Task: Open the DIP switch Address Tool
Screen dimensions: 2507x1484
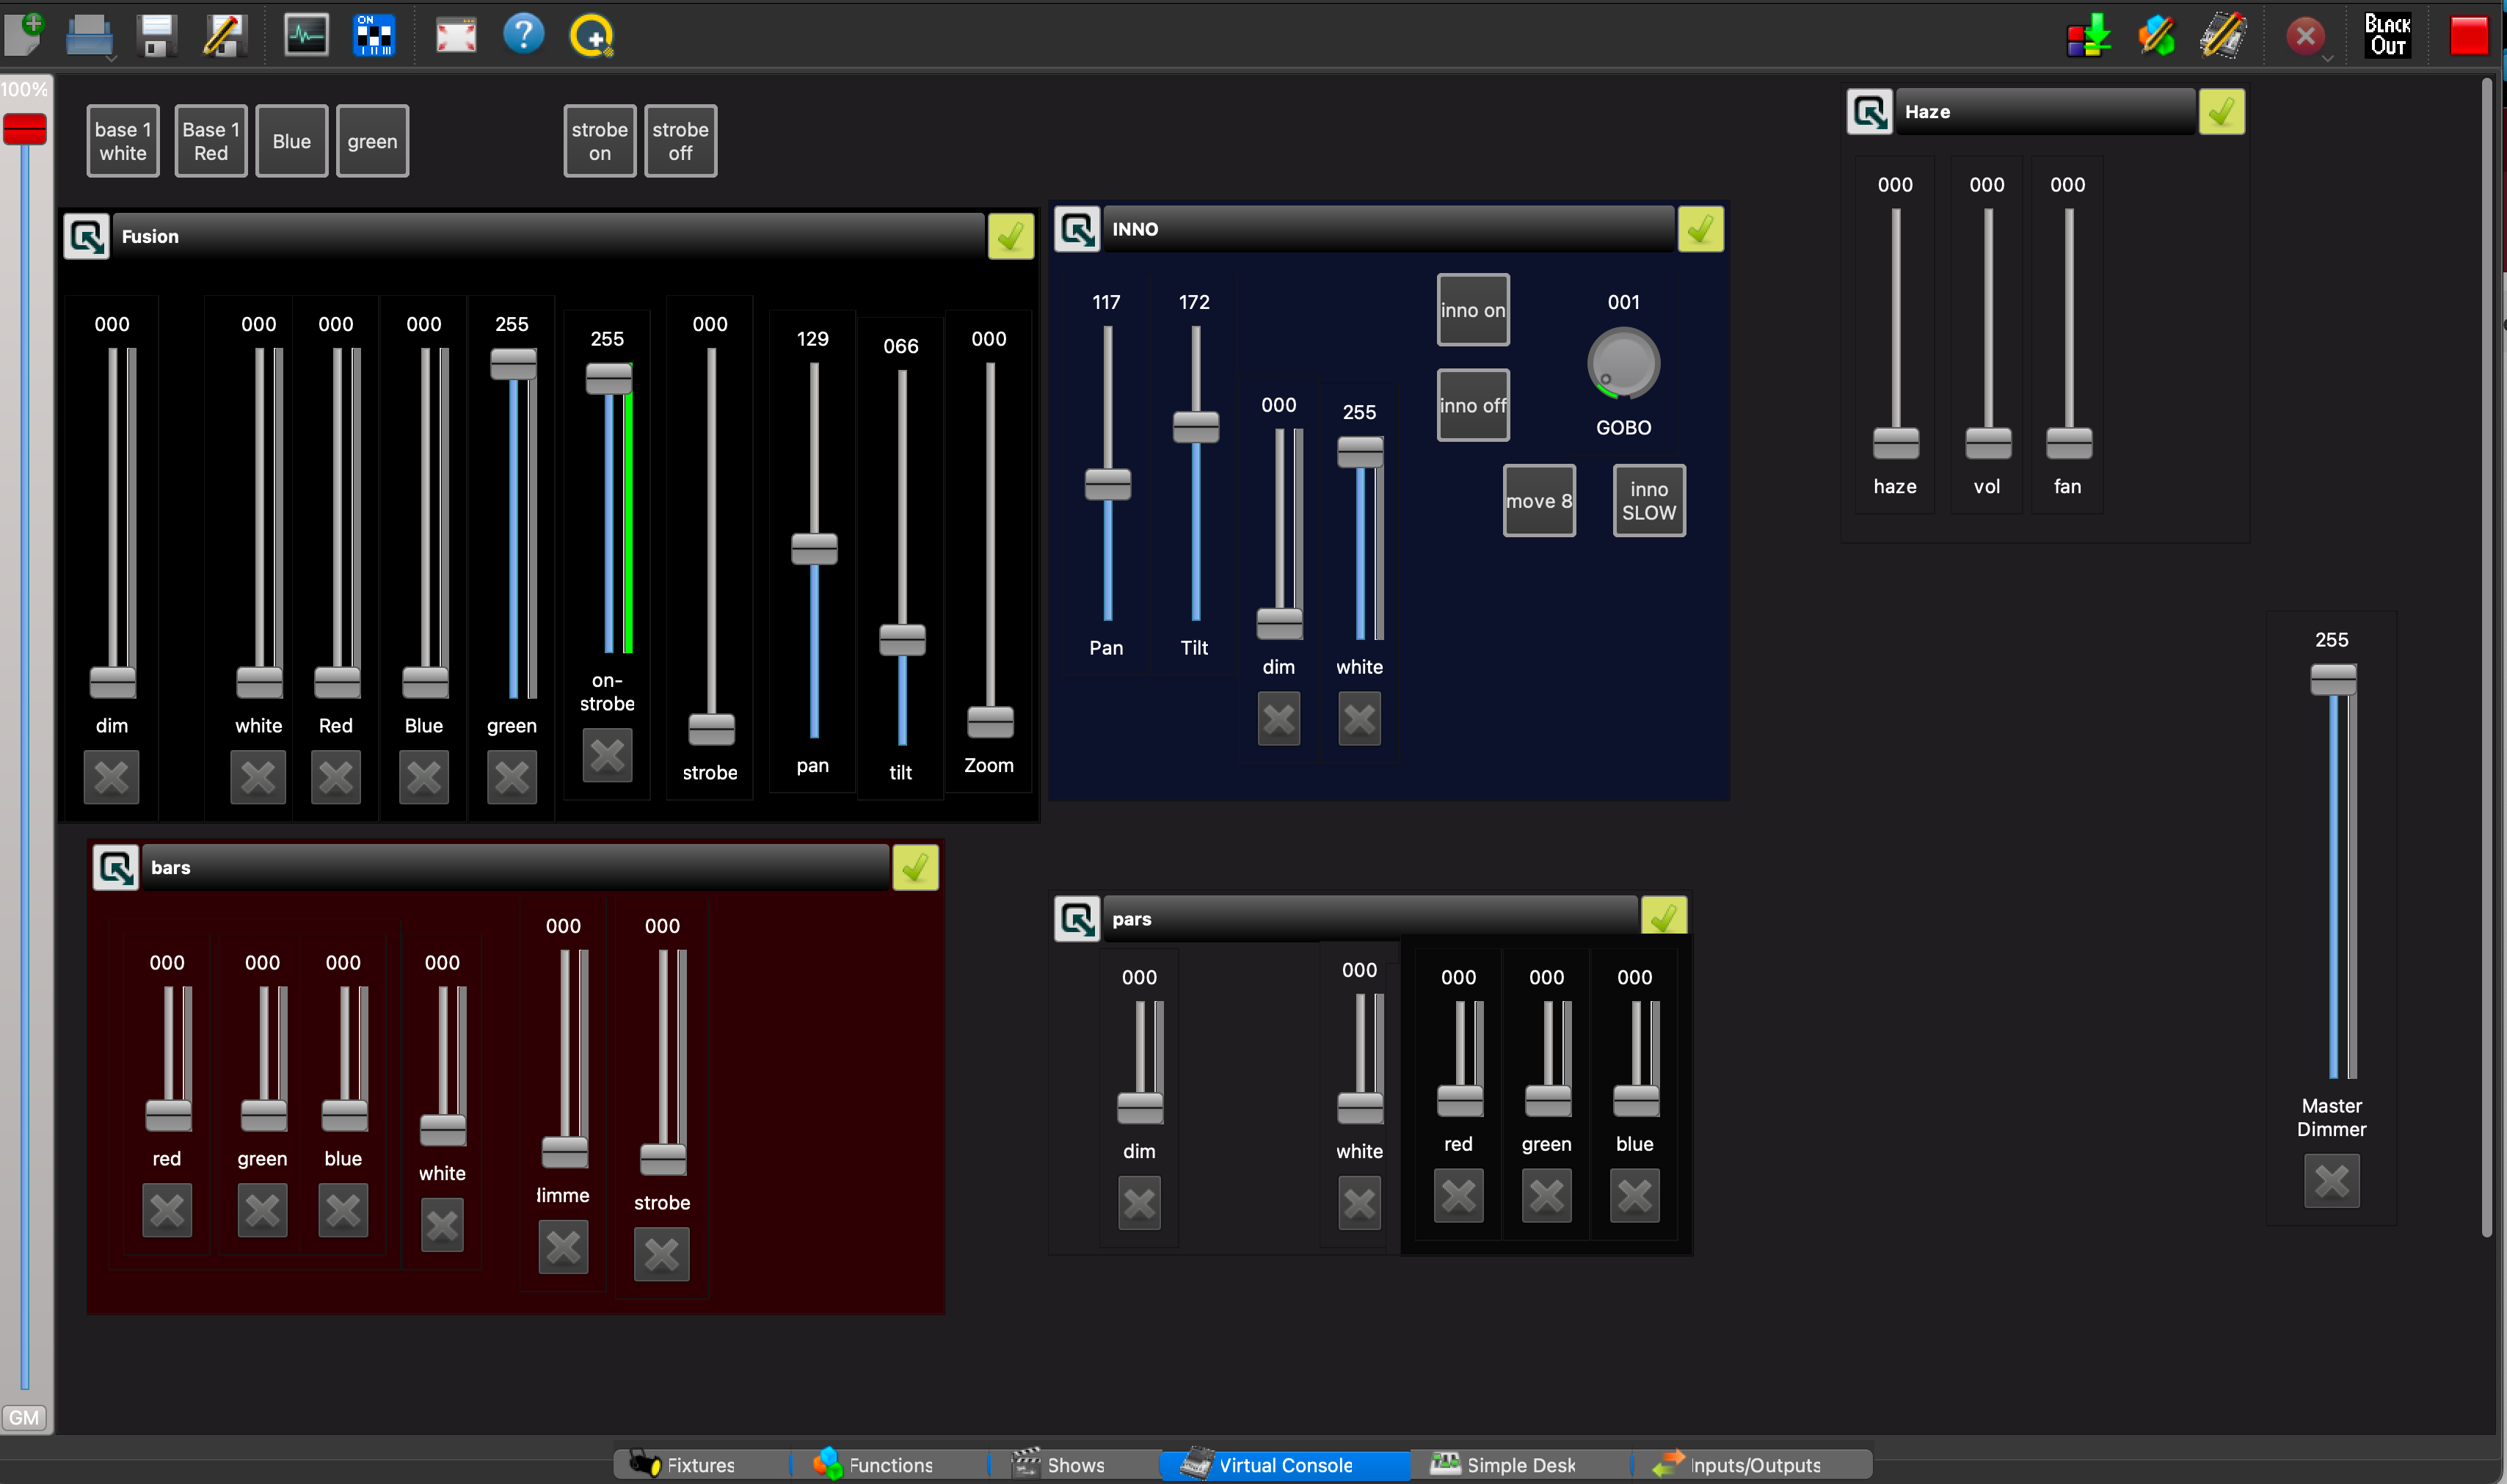Action: [x=374, y=36]
